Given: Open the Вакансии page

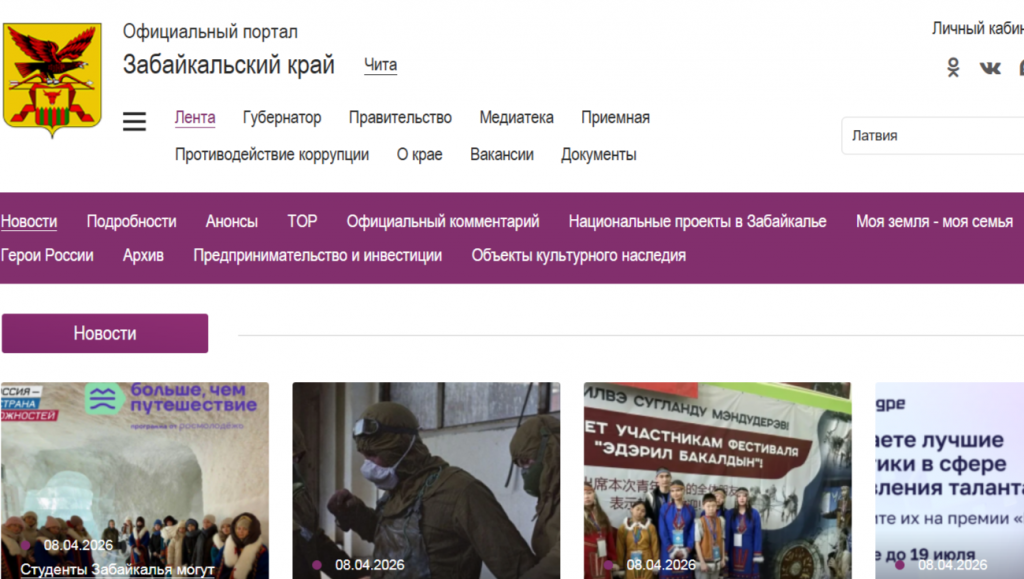Looking at the screenshot, I should 502,155.
